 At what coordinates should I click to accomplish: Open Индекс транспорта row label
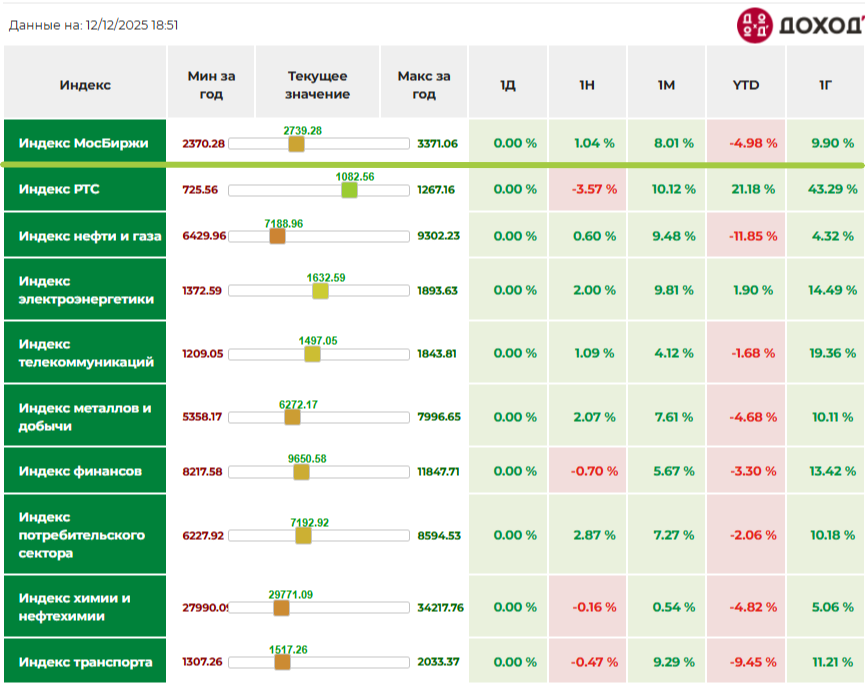pyautogui.click(x=85, y=661)
